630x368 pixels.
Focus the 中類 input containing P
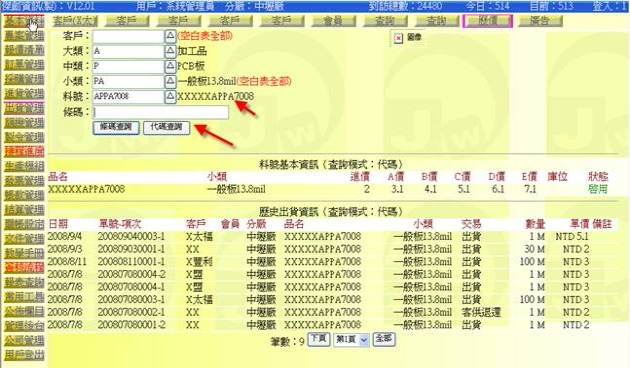(128, 66)
